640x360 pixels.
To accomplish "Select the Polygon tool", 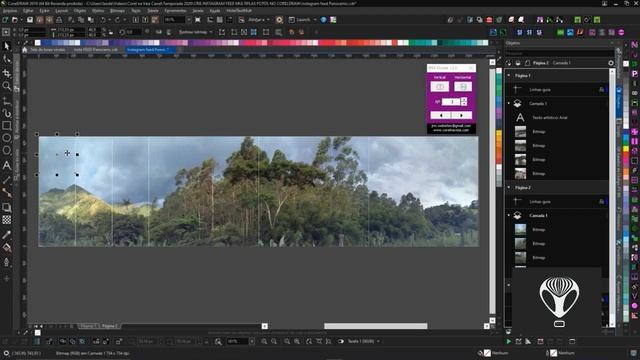I will coord(7,151).
